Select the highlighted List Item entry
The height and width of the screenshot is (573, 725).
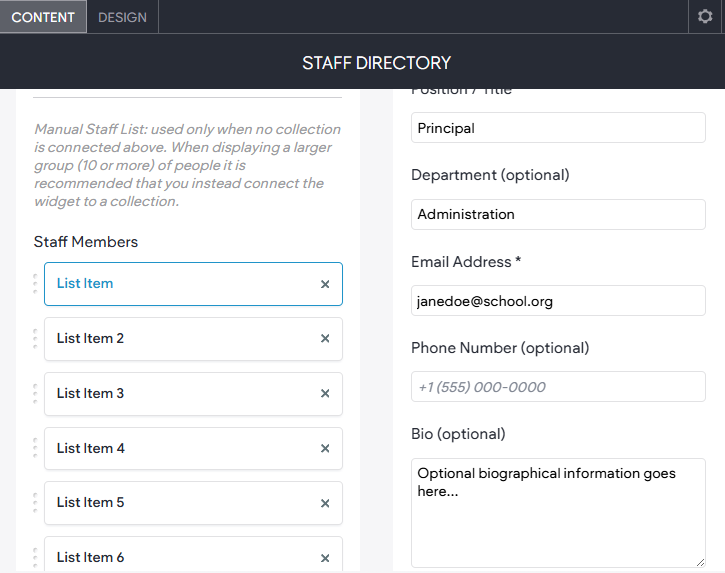193,284
